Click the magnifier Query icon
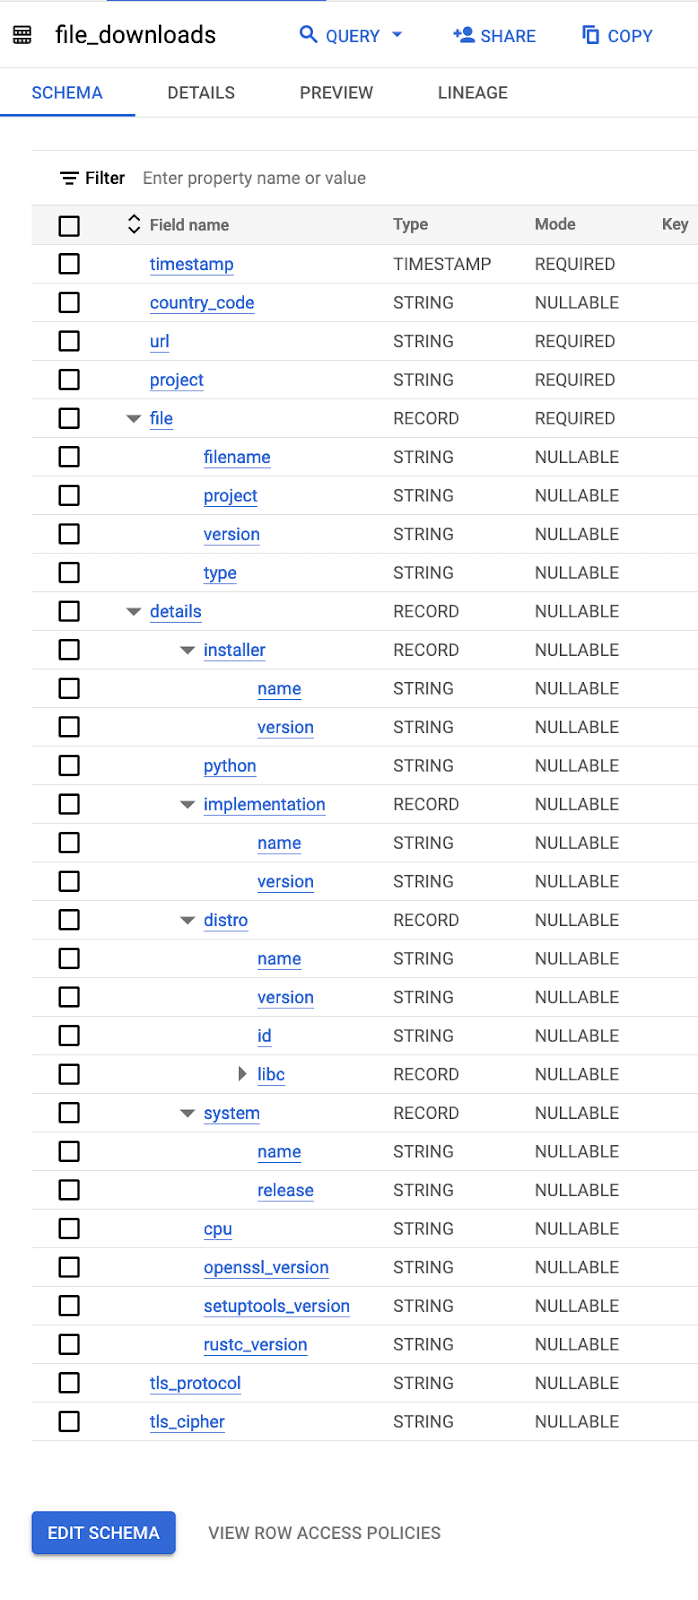698x1600 pixels. click(x=309, y=35)
